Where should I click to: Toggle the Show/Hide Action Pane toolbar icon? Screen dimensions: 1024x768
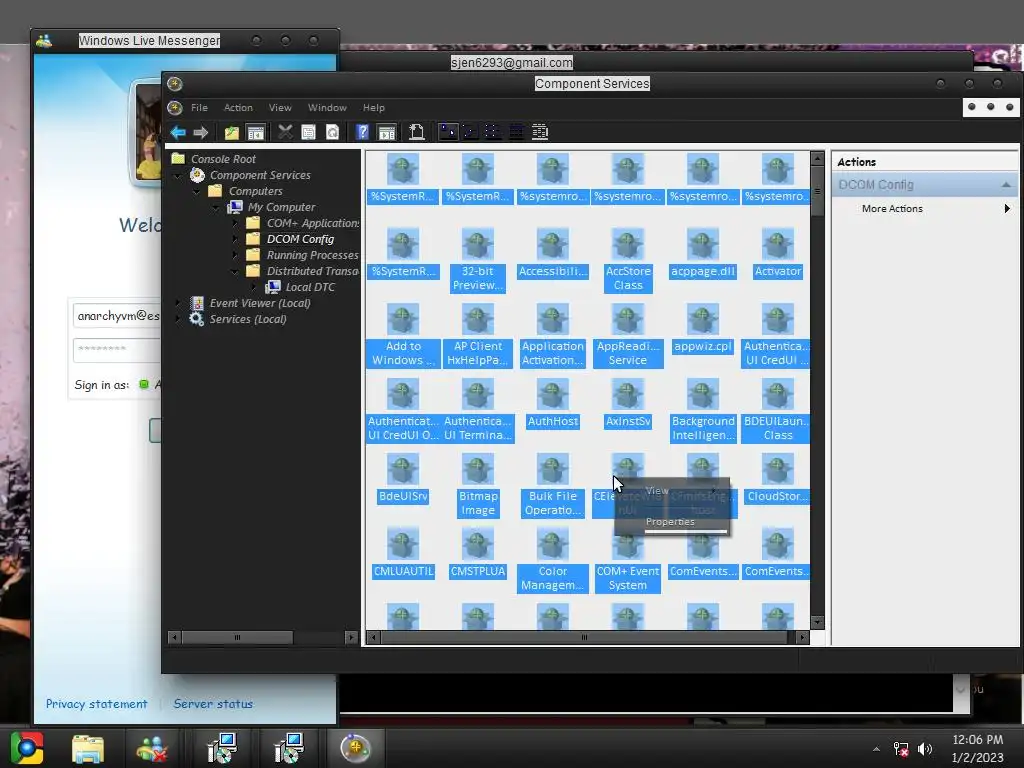pos(387,133)
